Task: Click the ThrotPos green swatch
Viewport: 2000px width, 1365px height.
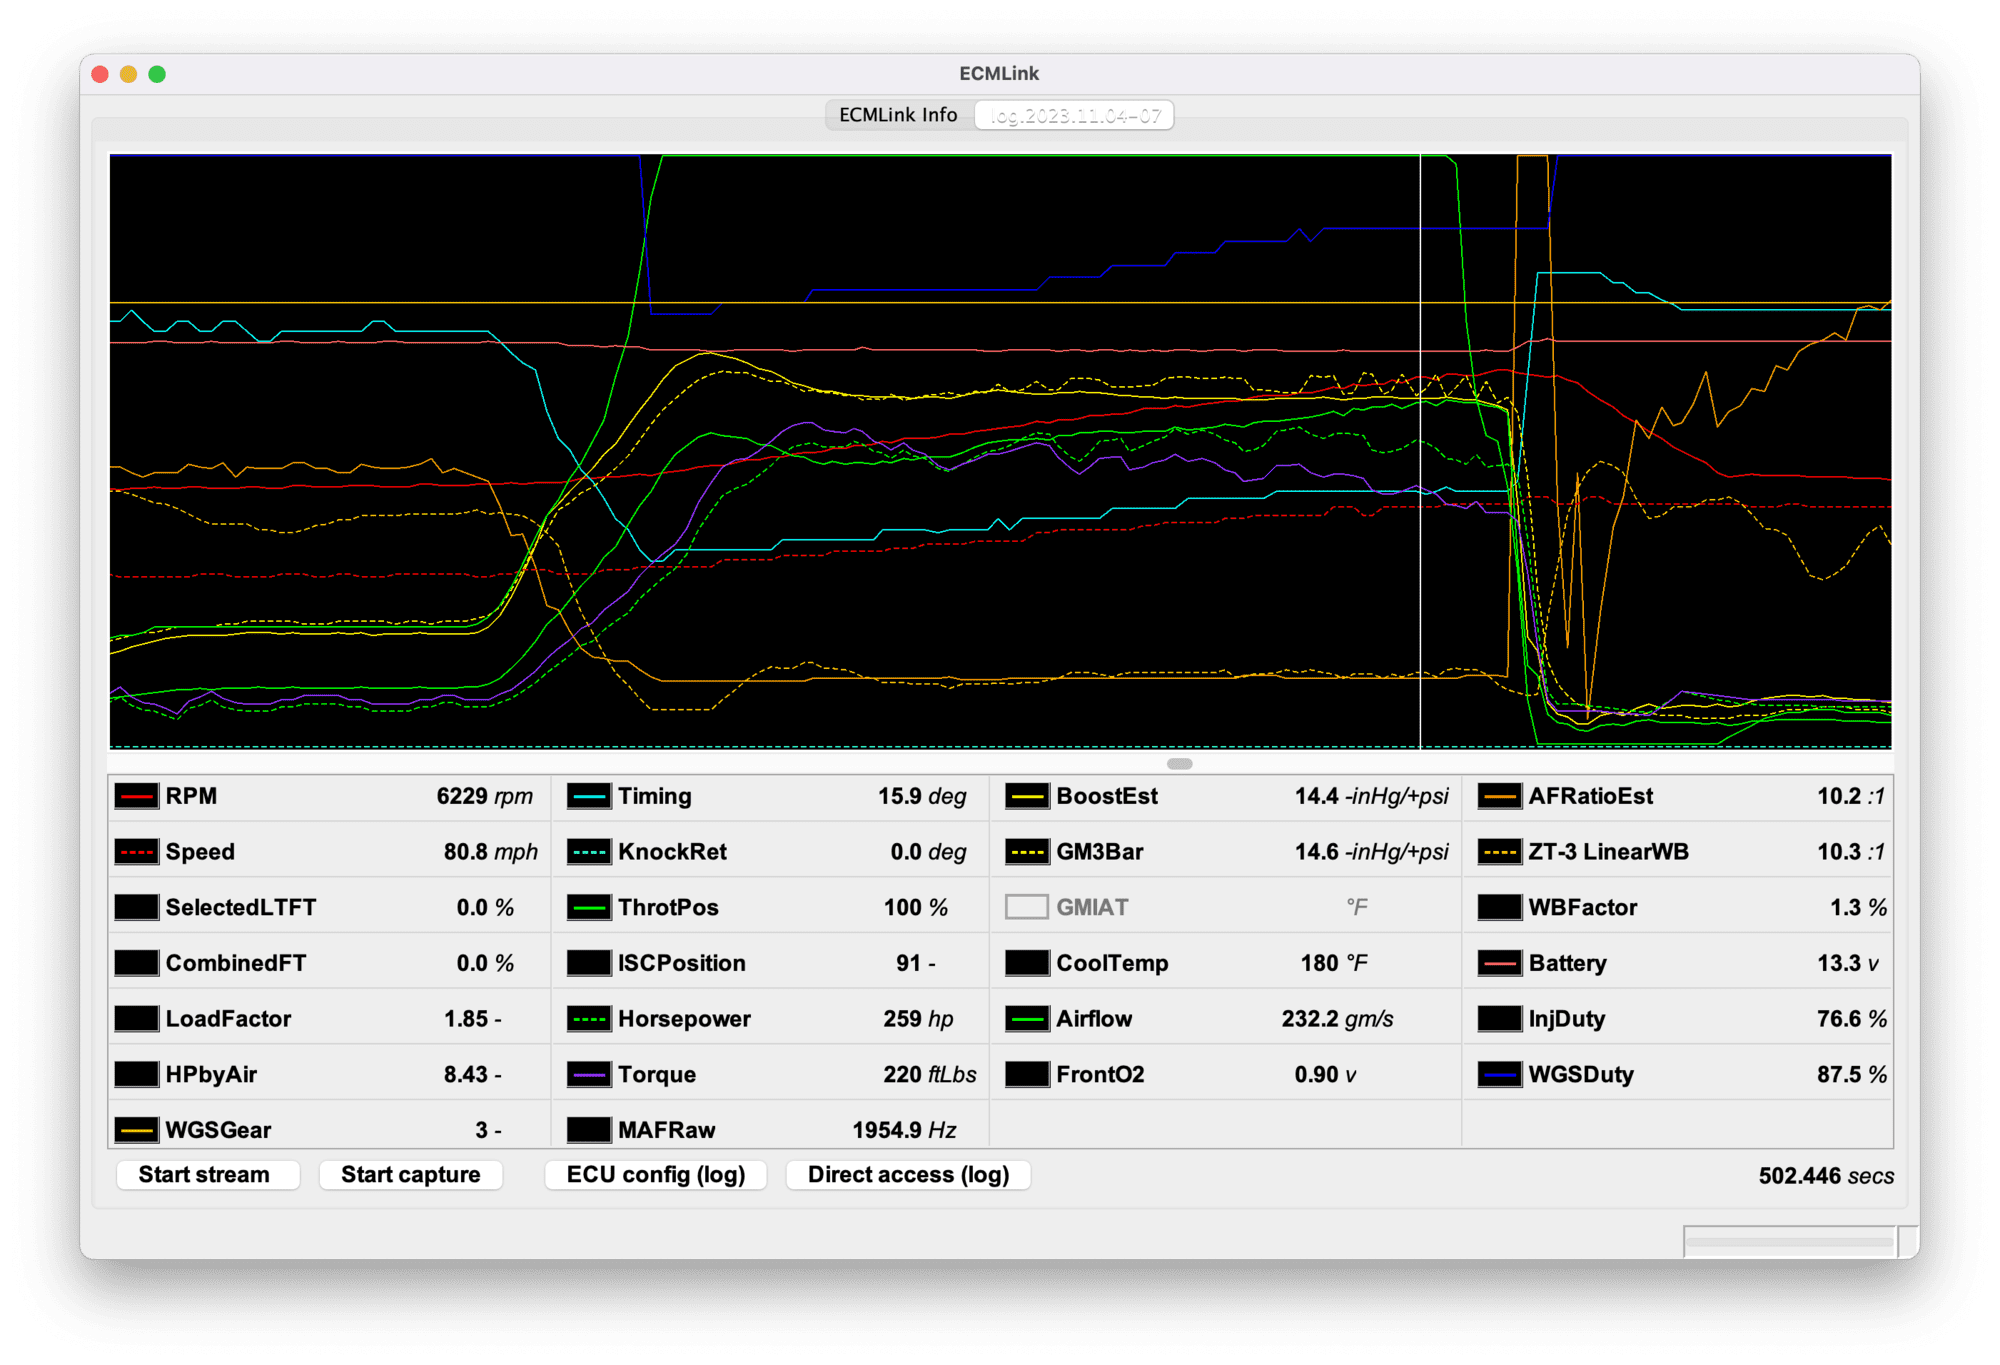Action: pos(589,907)
